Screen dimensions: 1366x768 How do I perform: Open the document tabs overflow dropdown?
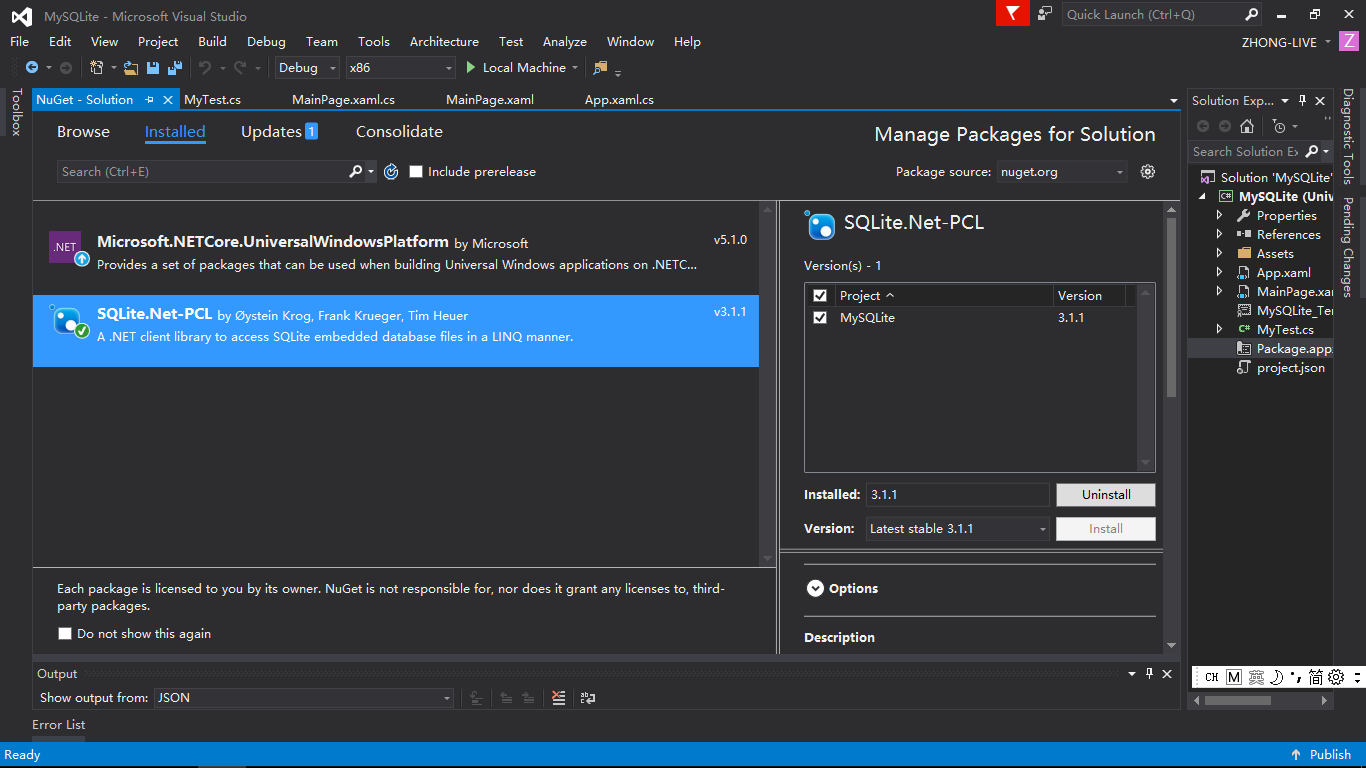pos(1174,100)
